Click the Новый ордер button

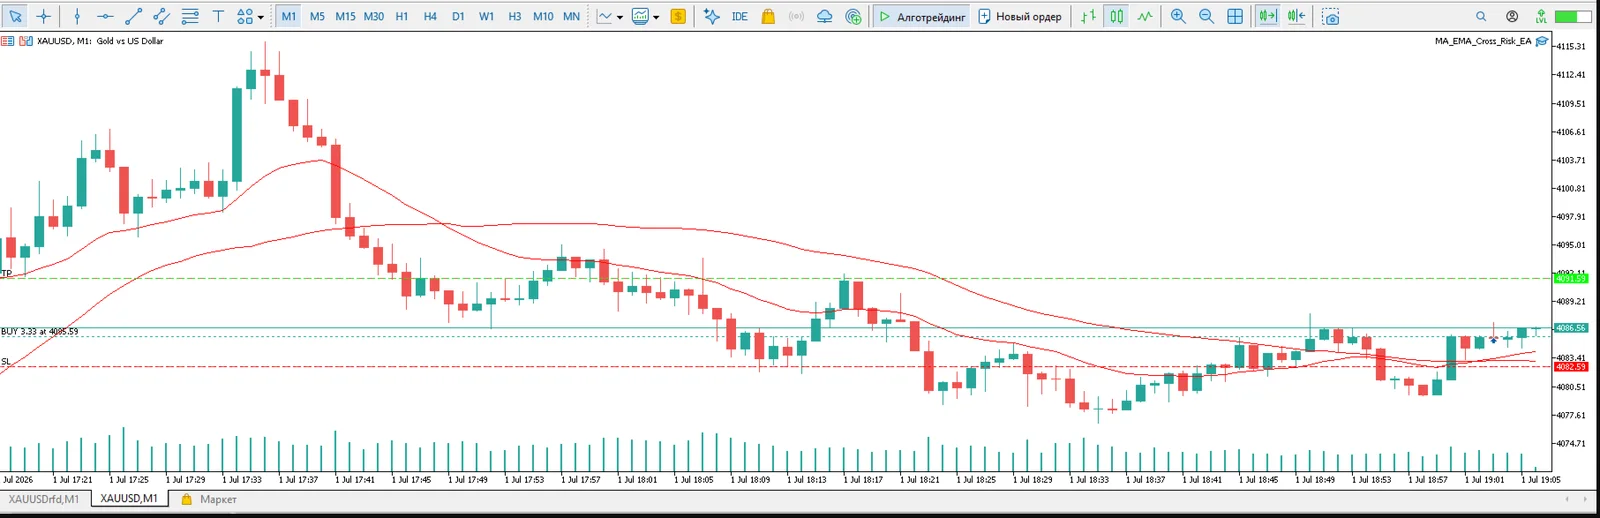[x=1019, y=16]
